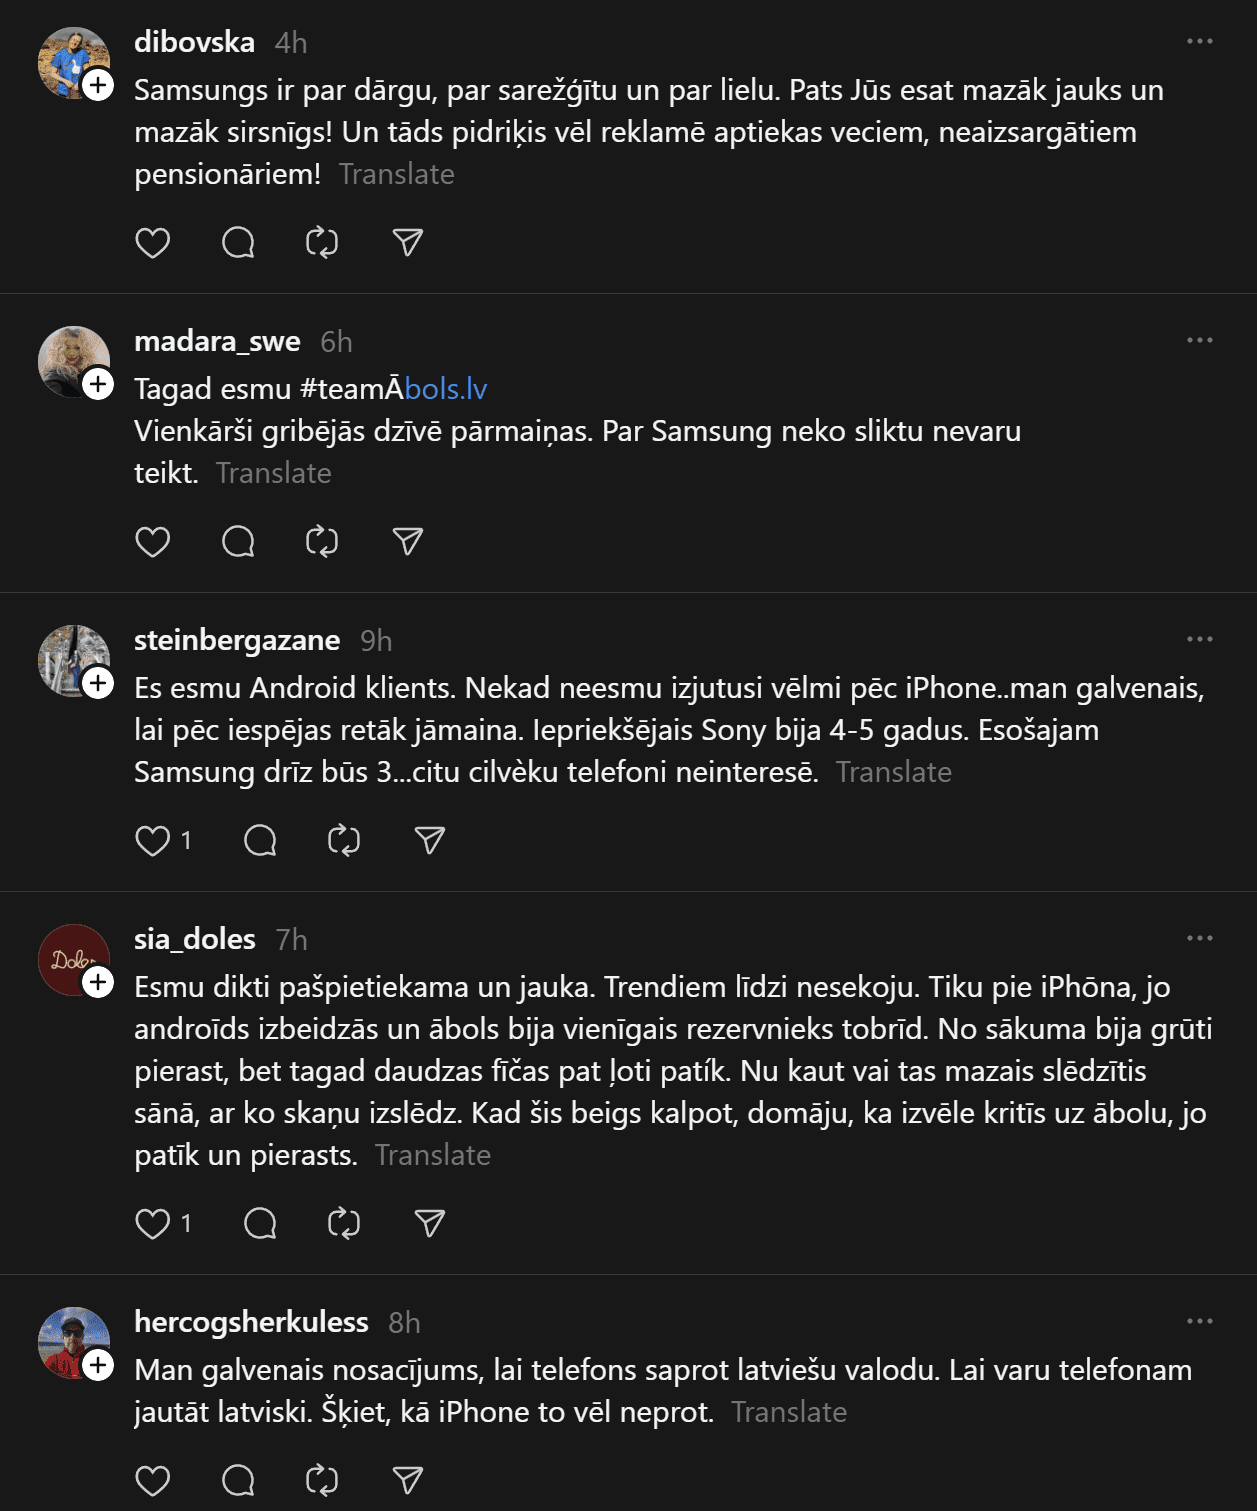Open the sia_doles post options menu
1257x1511 pixels.
click(x=1199, y=939)
